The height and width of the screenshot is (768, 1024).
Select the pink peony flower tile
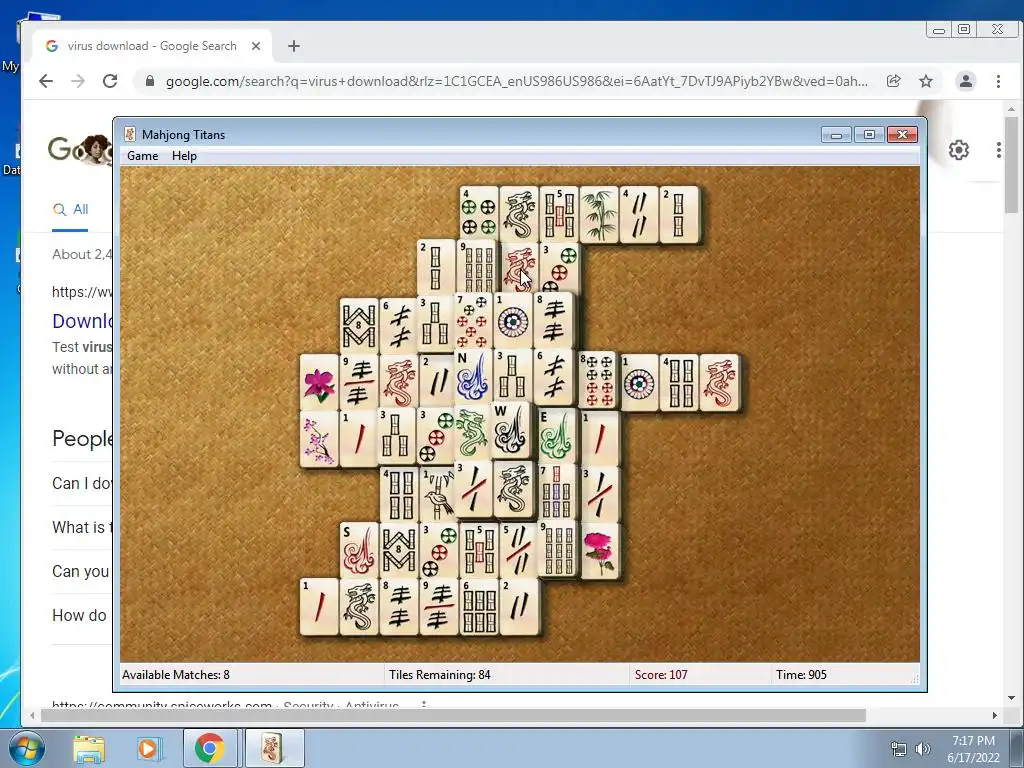pyautogui.click(x=599, y=551)
